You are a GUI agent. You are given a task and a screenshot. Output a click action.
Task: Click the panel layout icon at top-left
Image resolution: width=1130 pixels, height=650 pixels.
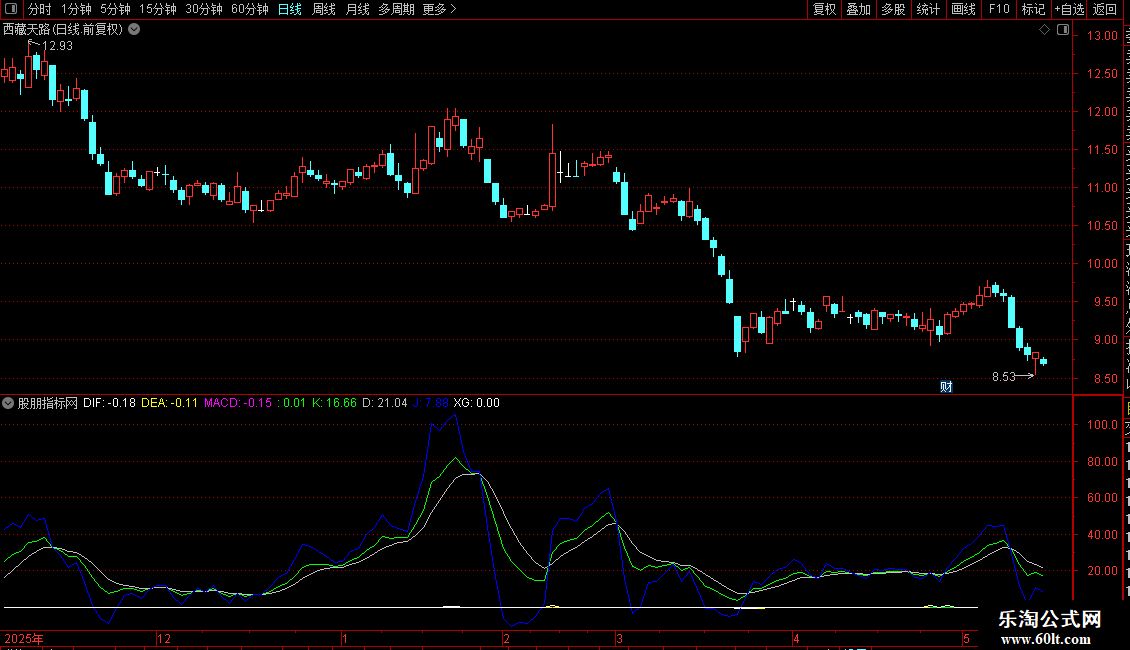(11, 9)
